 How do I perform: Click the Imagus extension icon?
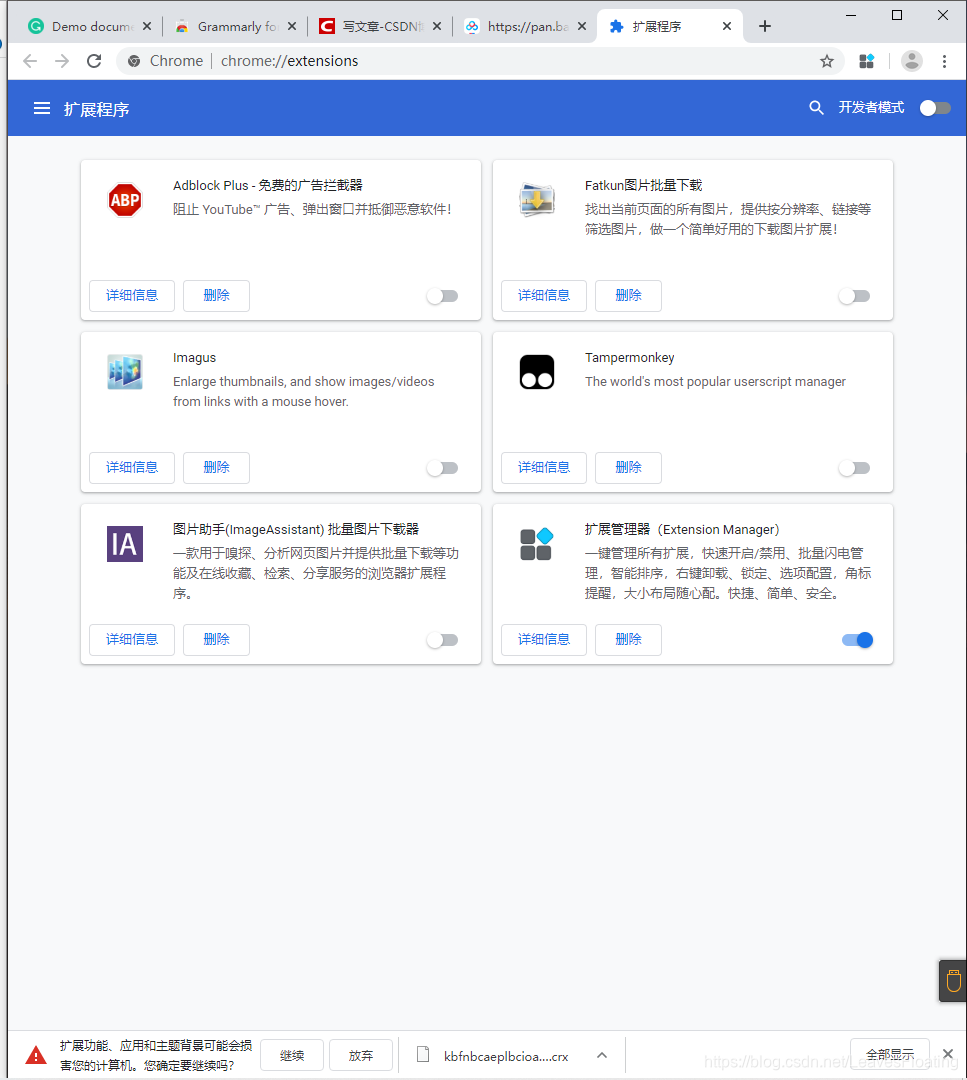pos(125,372)
